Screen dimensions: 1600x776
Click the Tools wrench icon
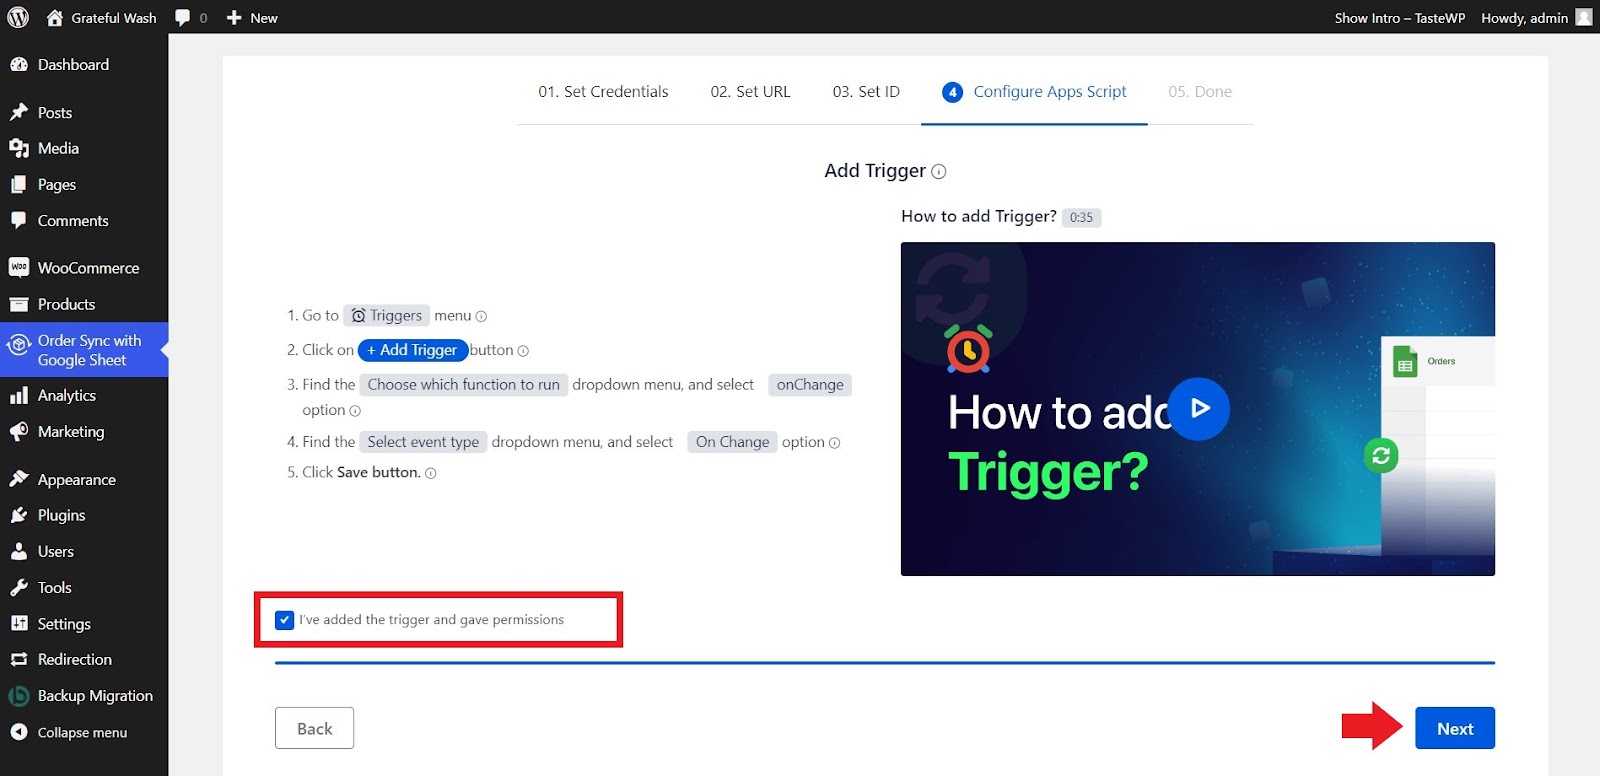point(19,587)
